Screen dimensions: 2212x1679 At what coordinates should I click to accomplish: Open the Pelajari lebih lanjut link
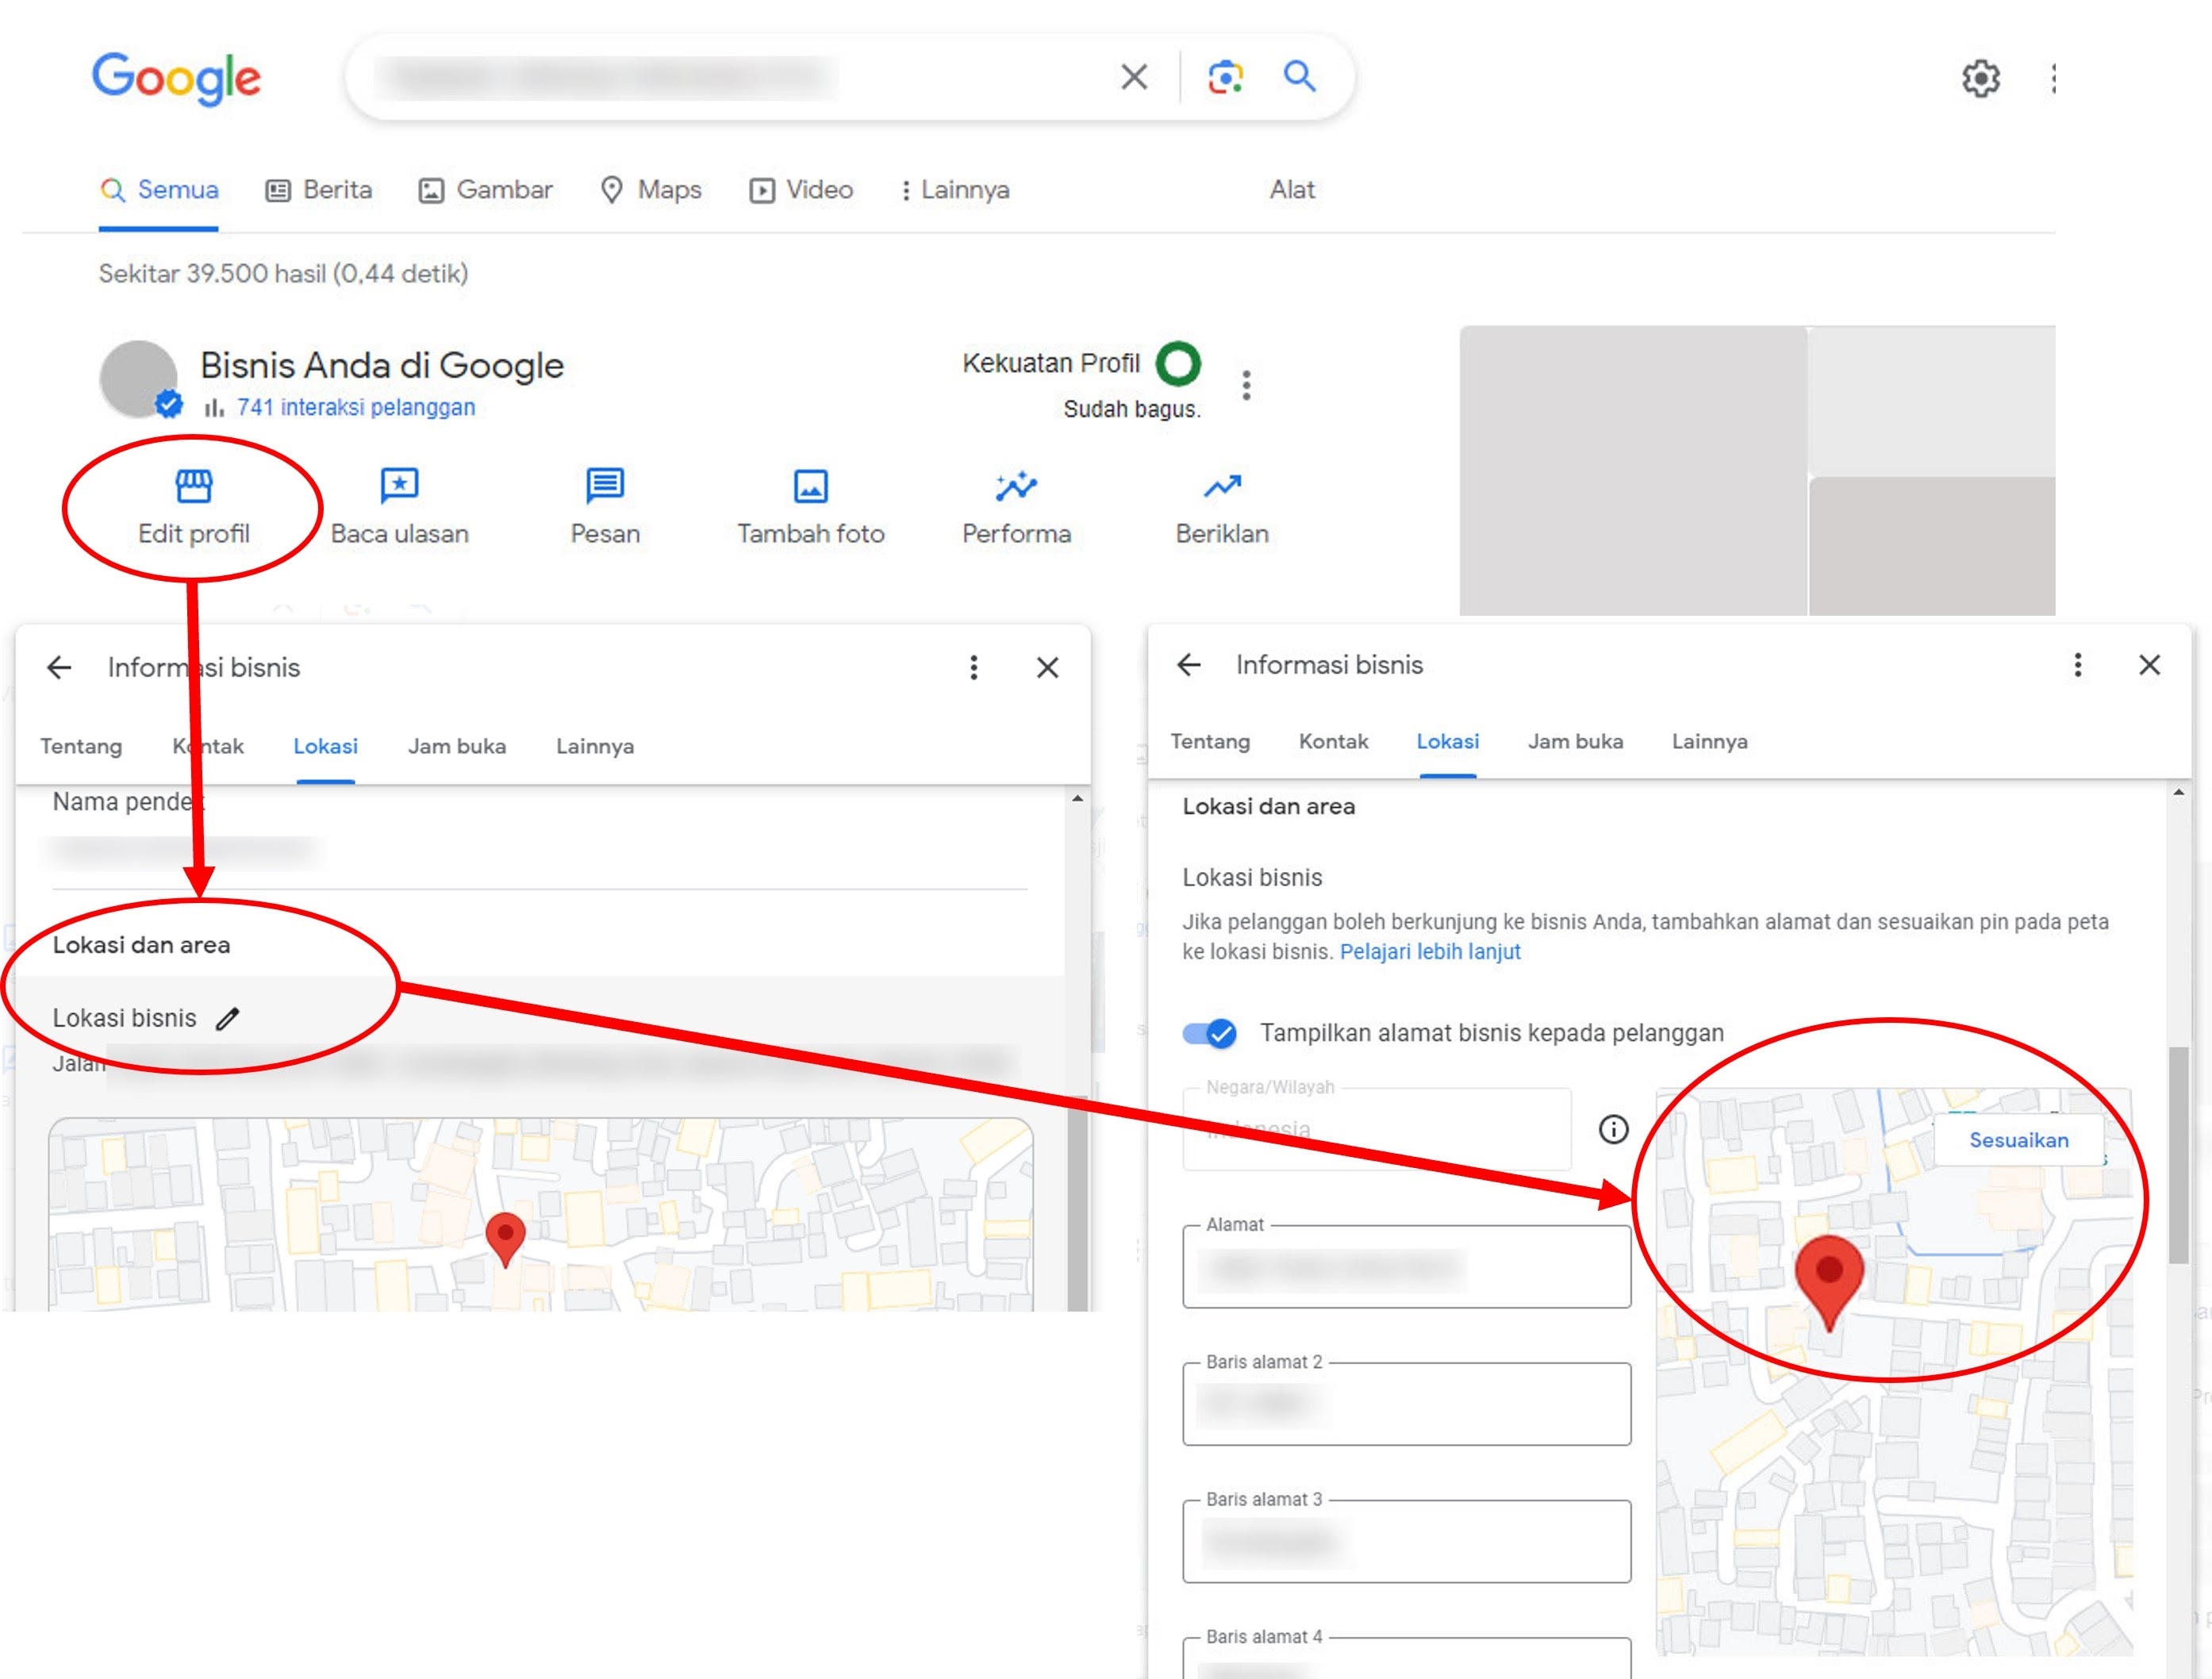coord(1429,952)
